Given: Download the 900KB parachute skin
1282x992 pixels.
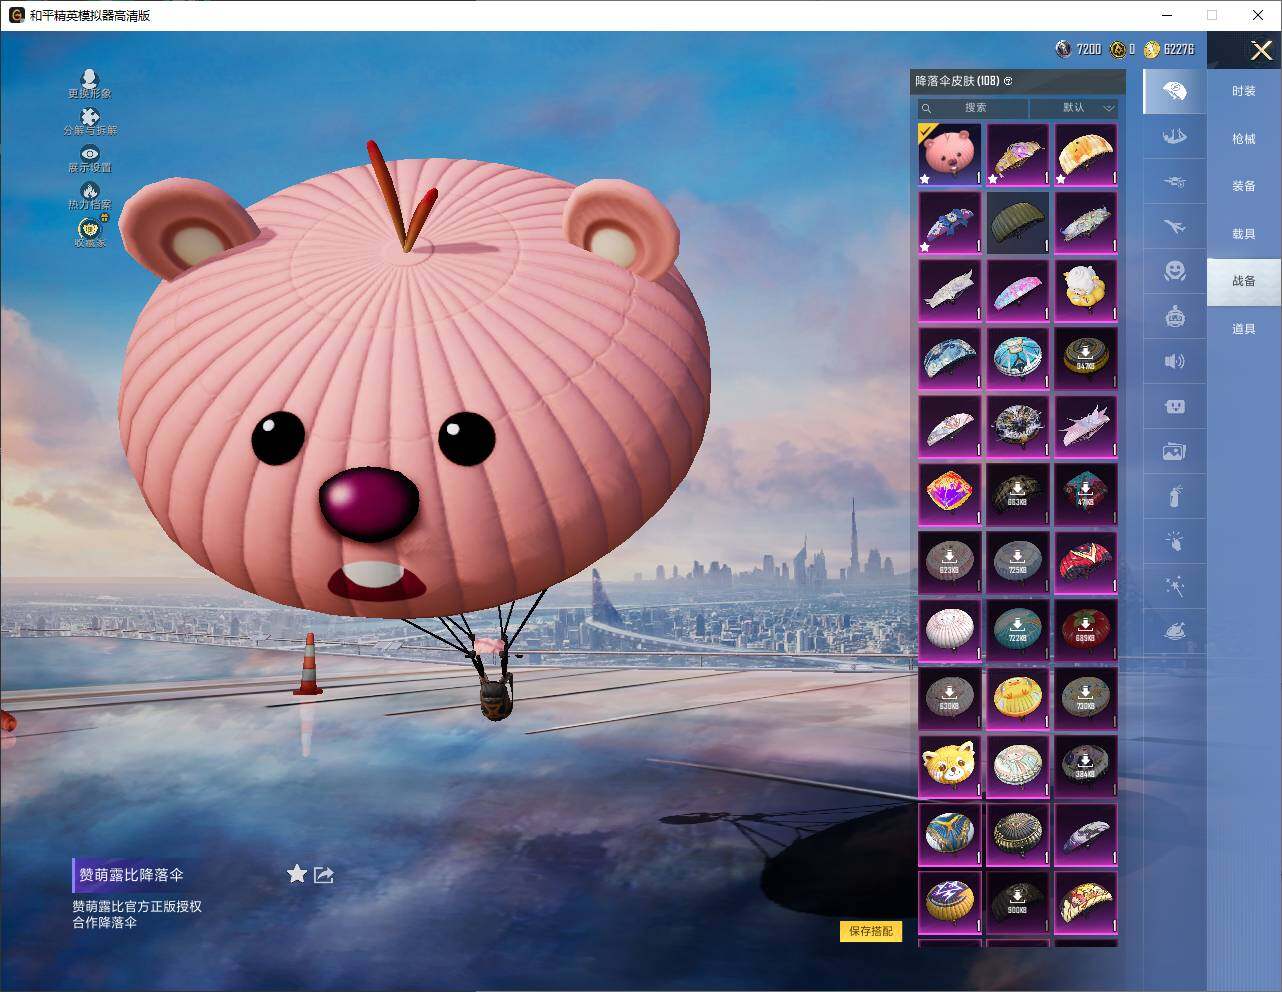Looking at the screenshot, I should (1018, 903).
